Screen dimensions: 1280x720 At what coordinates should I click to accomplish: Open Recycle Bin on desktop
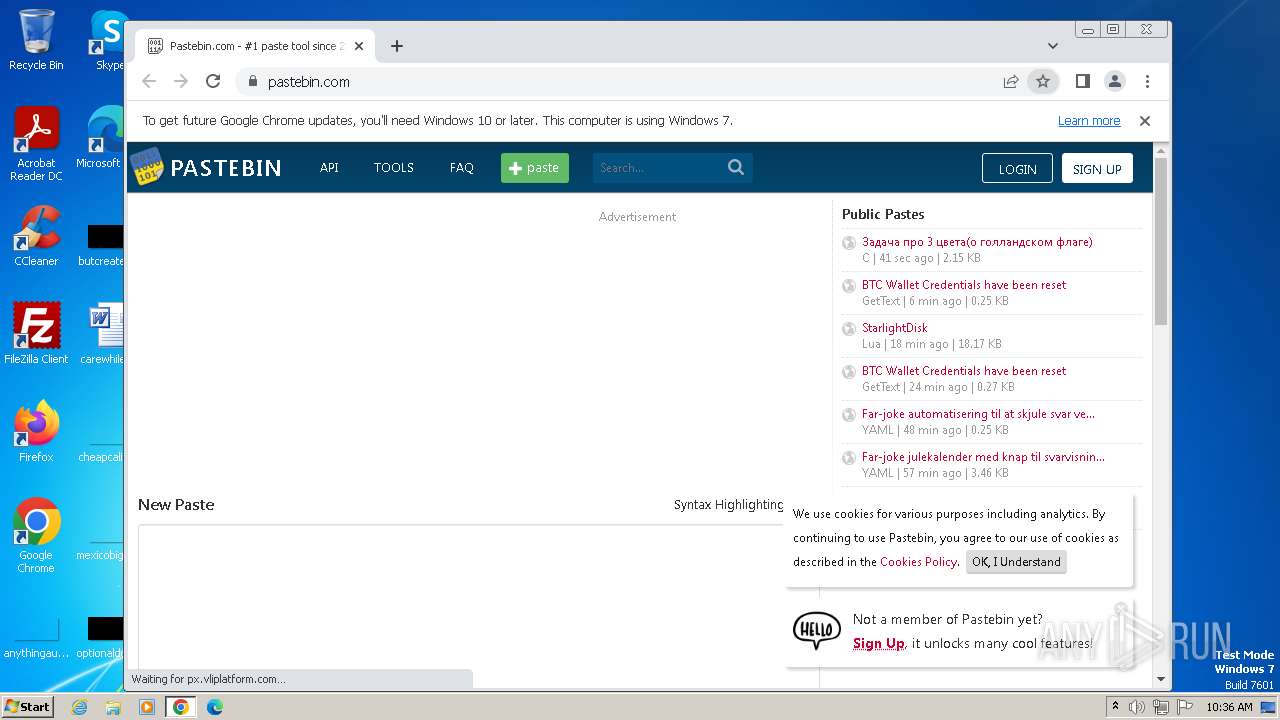(x=36, y=40)
